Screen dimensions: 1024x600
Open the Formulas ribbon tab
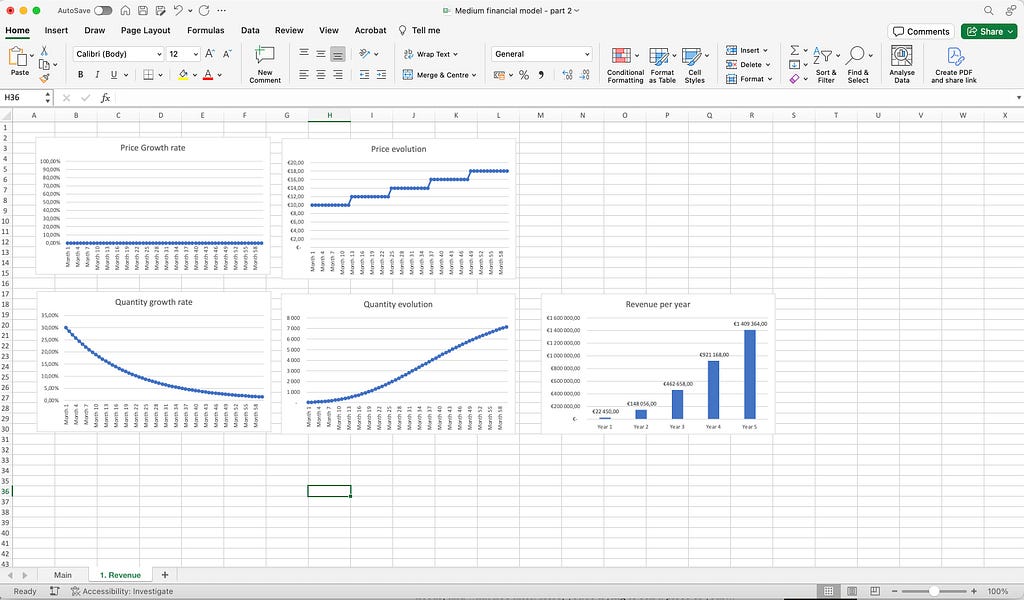point(206,30)
